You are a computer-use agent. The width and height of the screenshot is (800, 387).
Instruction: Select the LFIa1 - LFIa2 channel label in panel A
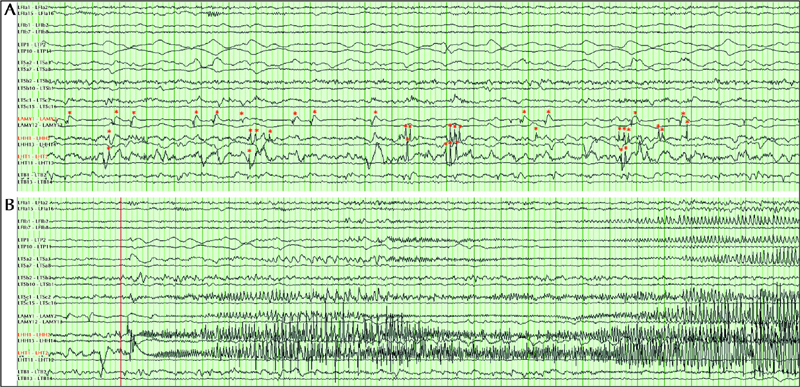tap(33, 8)
